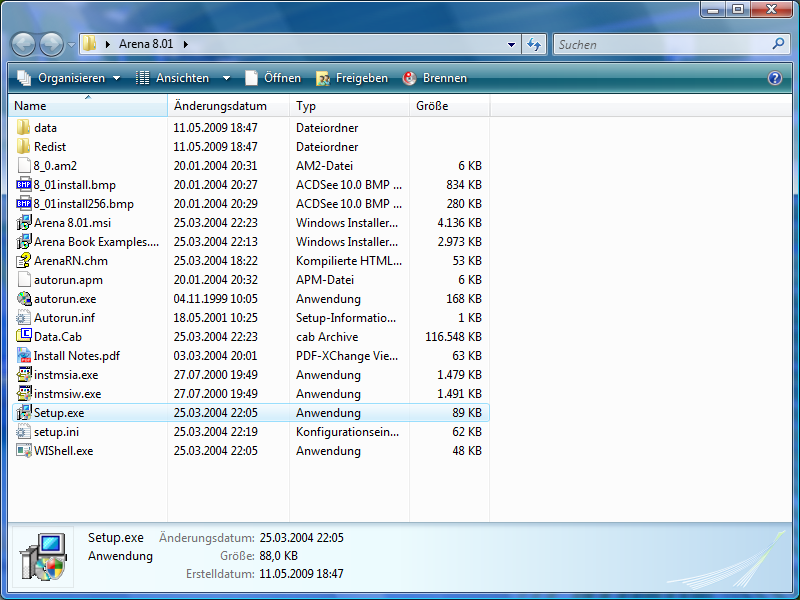The width and height of the screenshot is (800, 600).
Task: Go forward with the Forward arrow
Action: point(52,44)
